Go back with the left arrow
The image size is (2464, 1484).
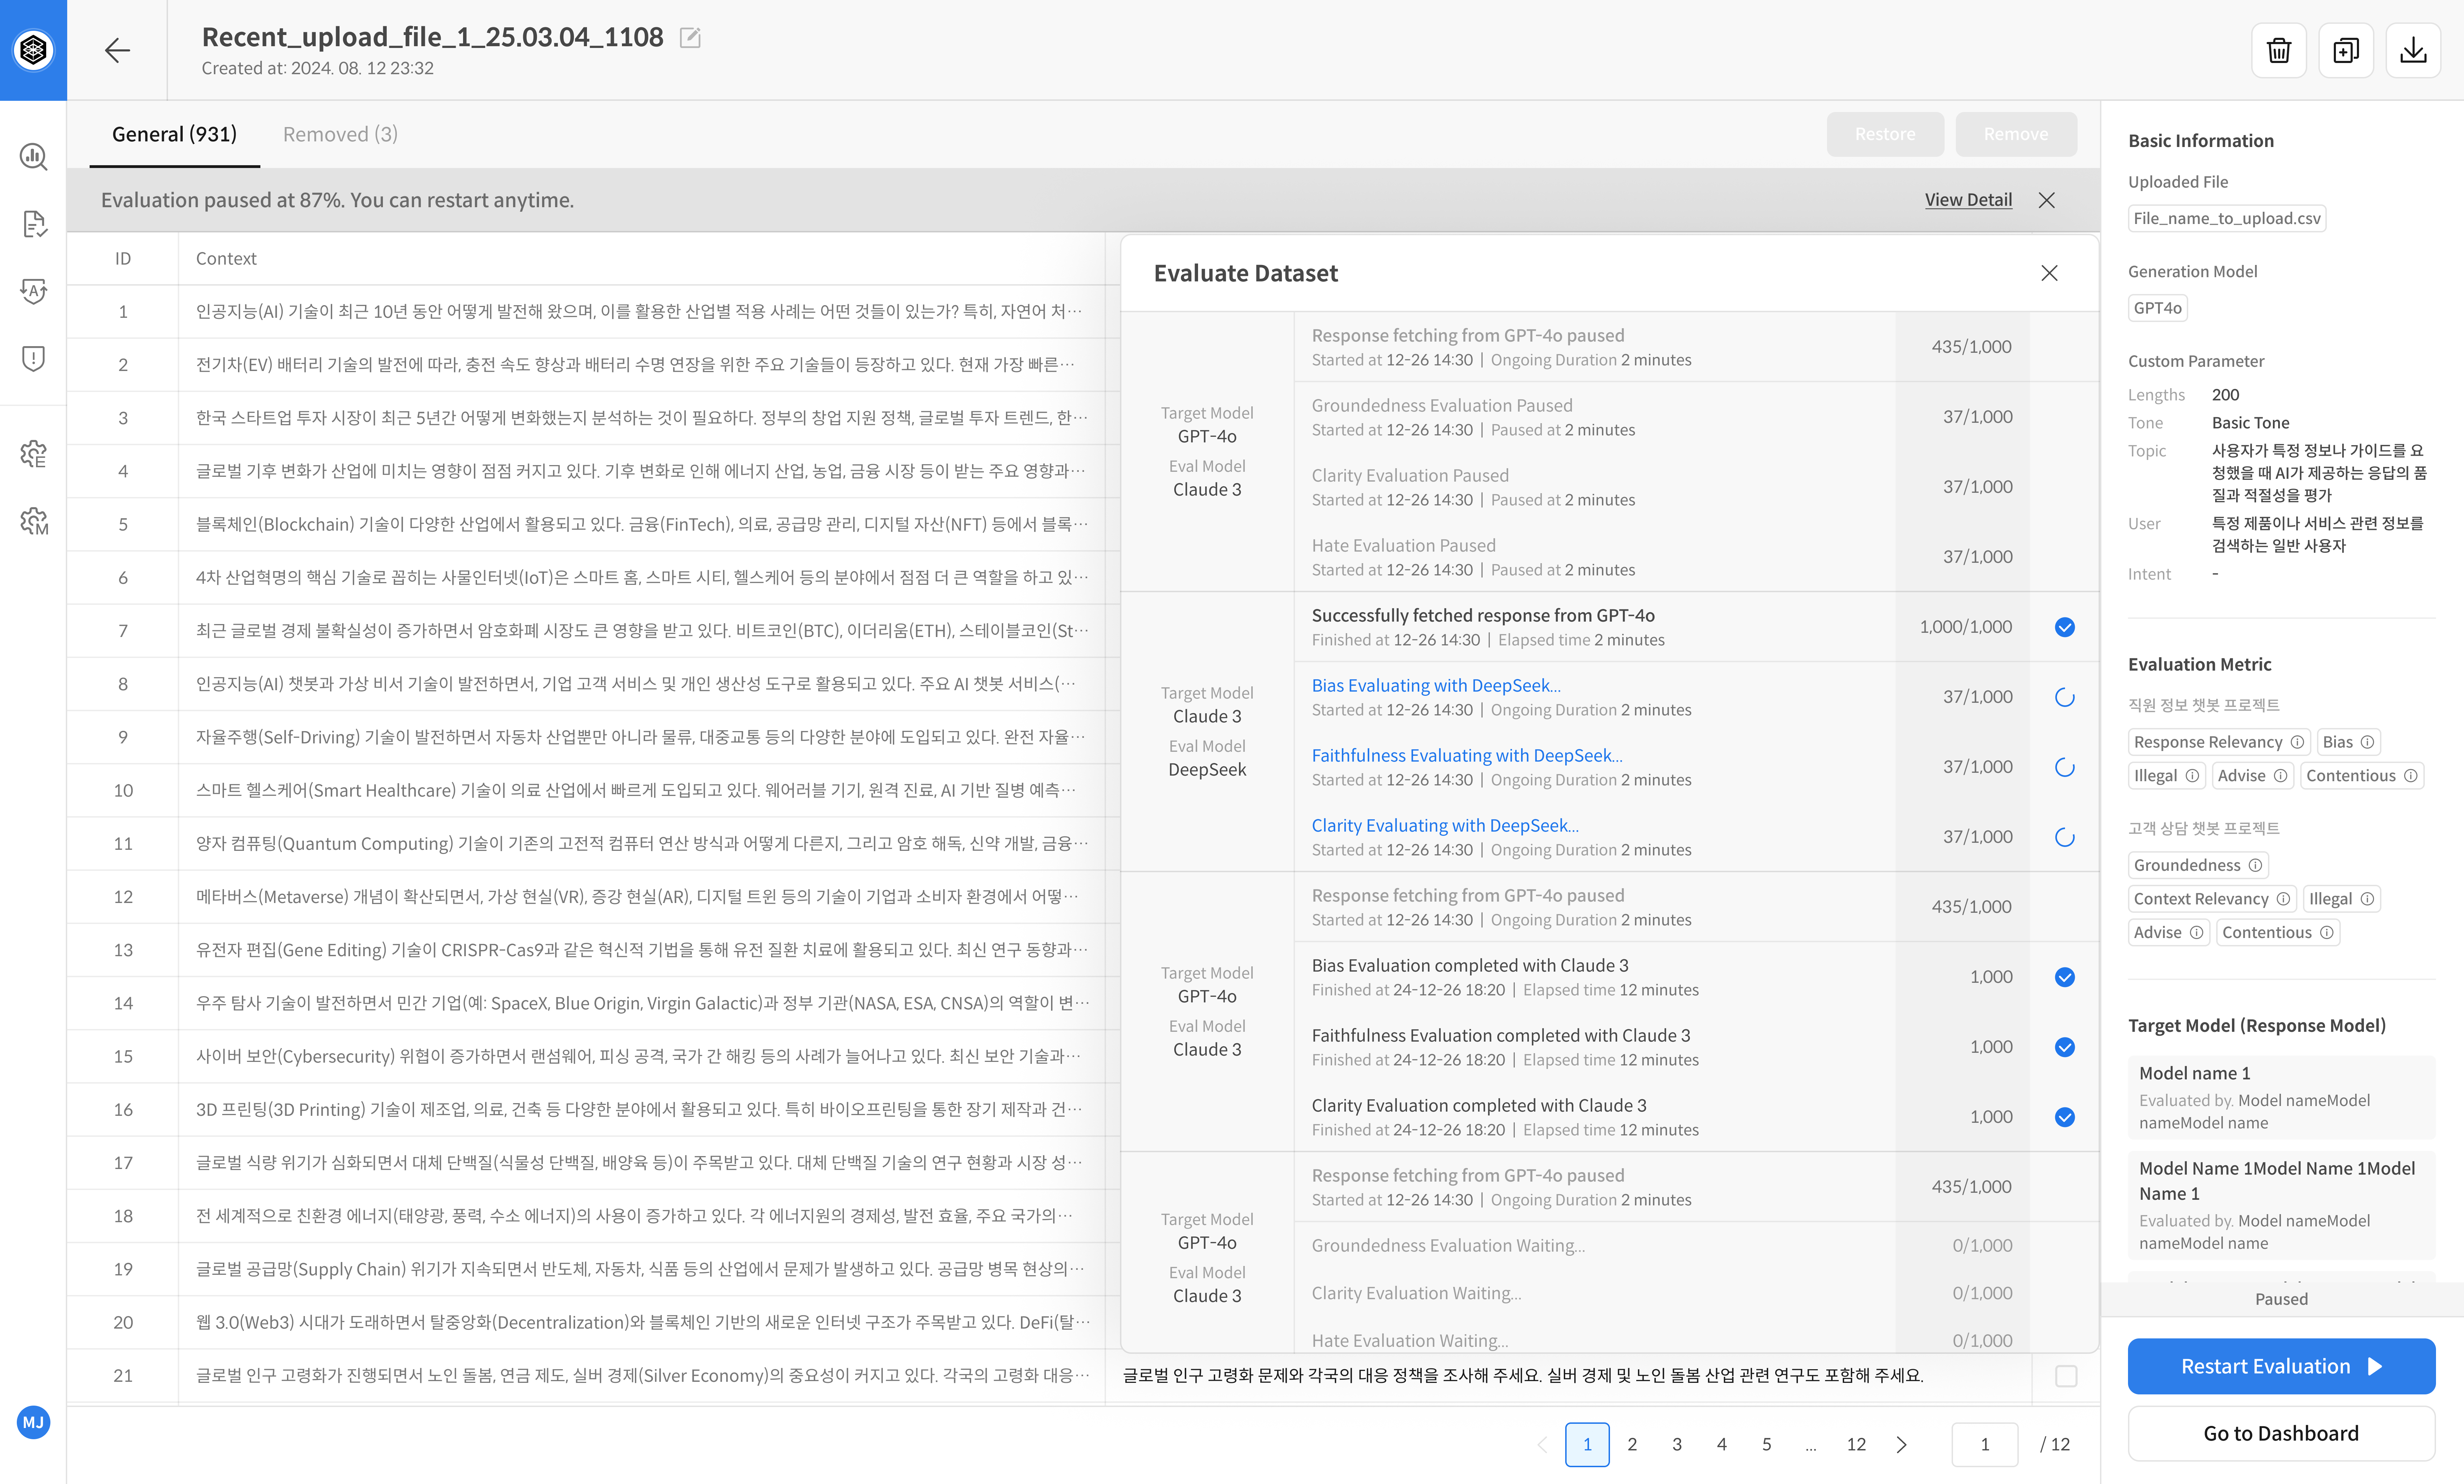(117, 50)
